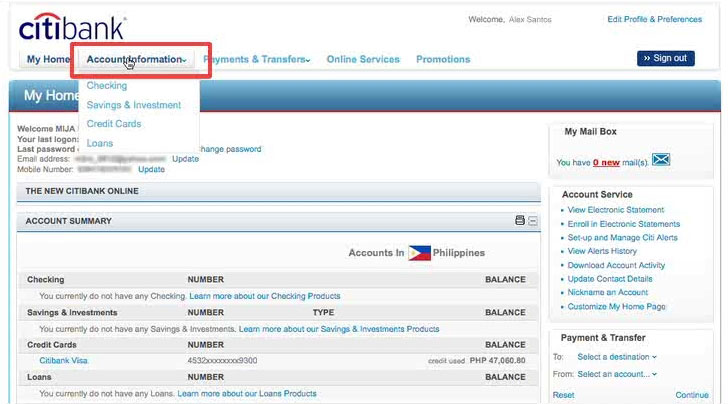Click the card number 4532xxxxxxxx9300
The width and height of the screenshot is (728, 404).
(x=222, y=361)
